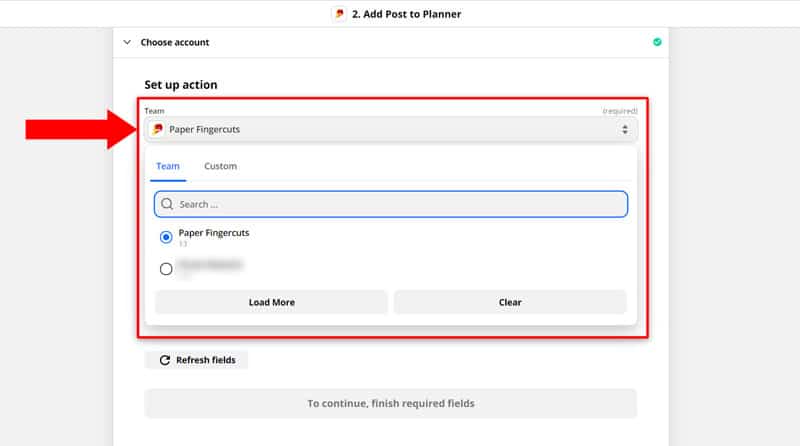Click the circular refresh arrow icon
Image resolution: width=800 pixels, height=446 pixels.
(x=165, y=360)
